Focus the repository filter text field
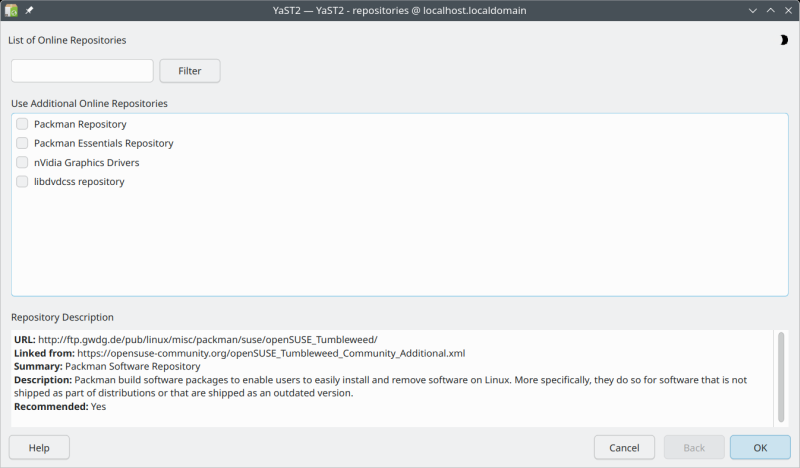This screenshot has width=800, height=468. point(82,71)
